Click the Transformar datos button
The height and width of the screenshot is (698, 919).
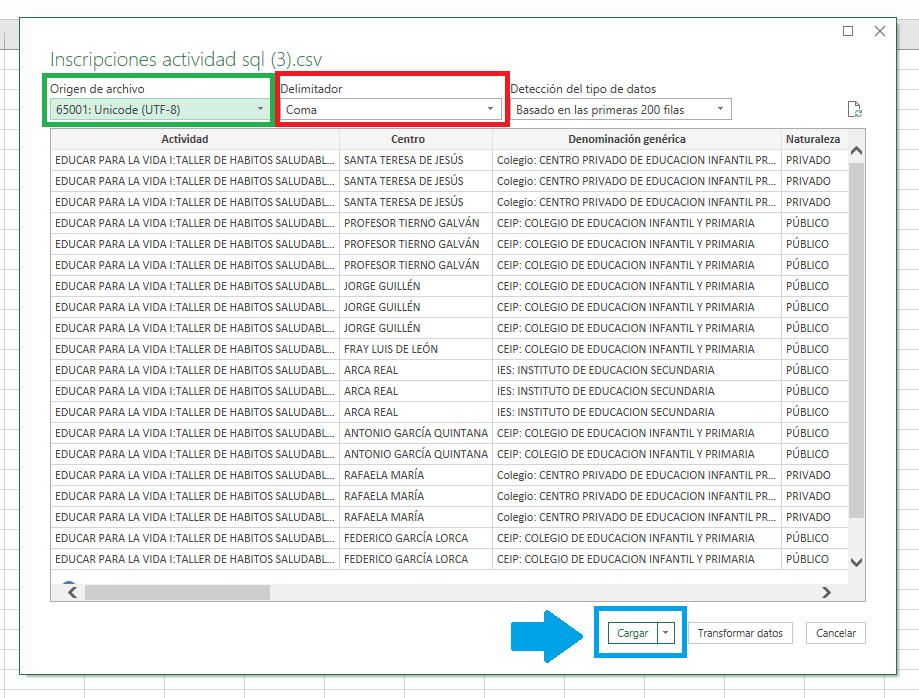pyautogui.click(x=740, y=633)
